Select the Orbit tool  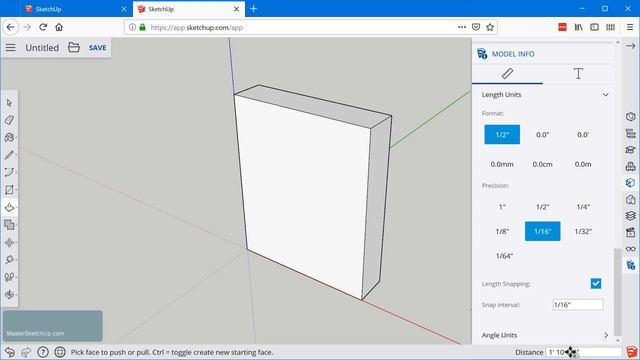(9, 295)
